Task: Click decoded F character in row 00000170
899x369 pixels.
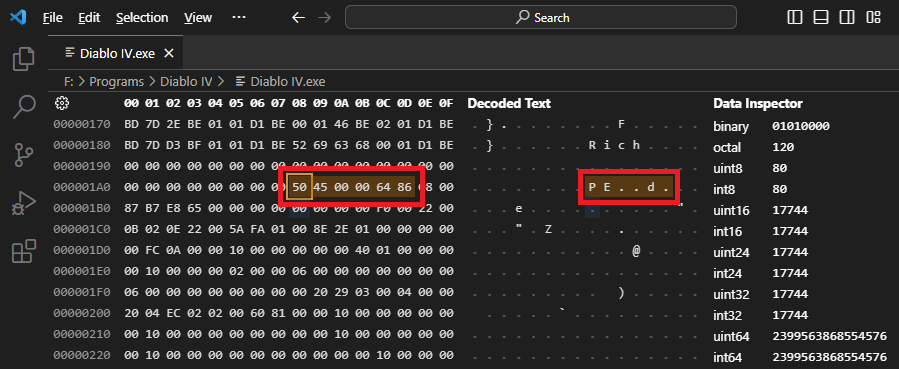Action: 621,124
